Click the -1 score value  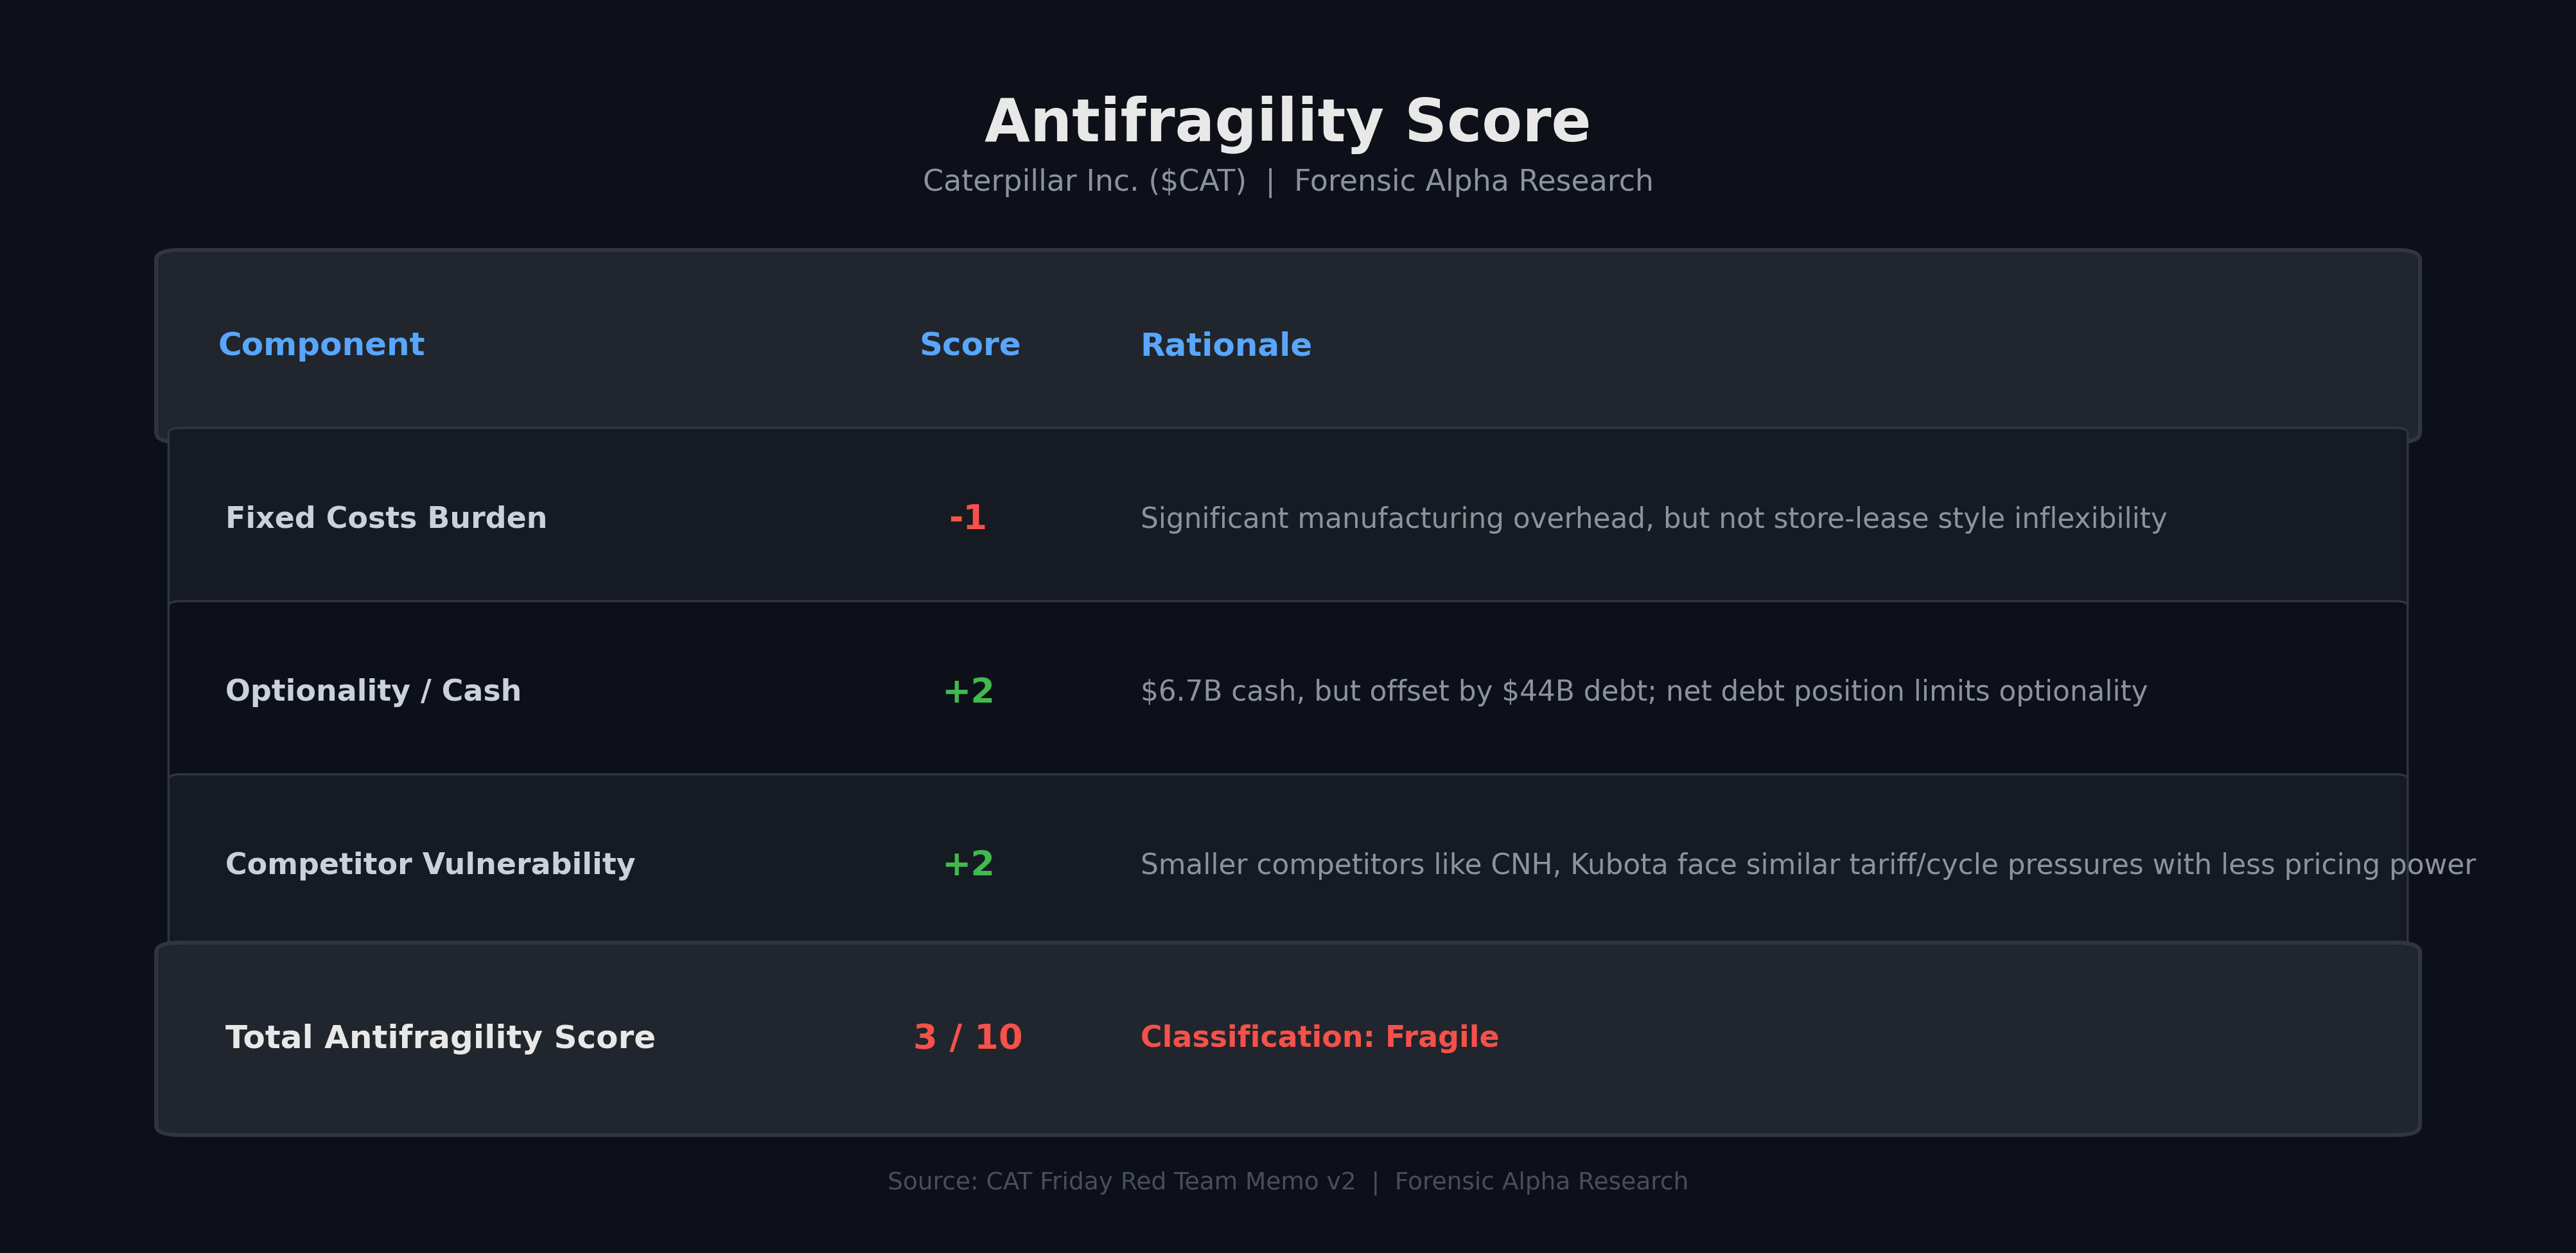(967, 518)
